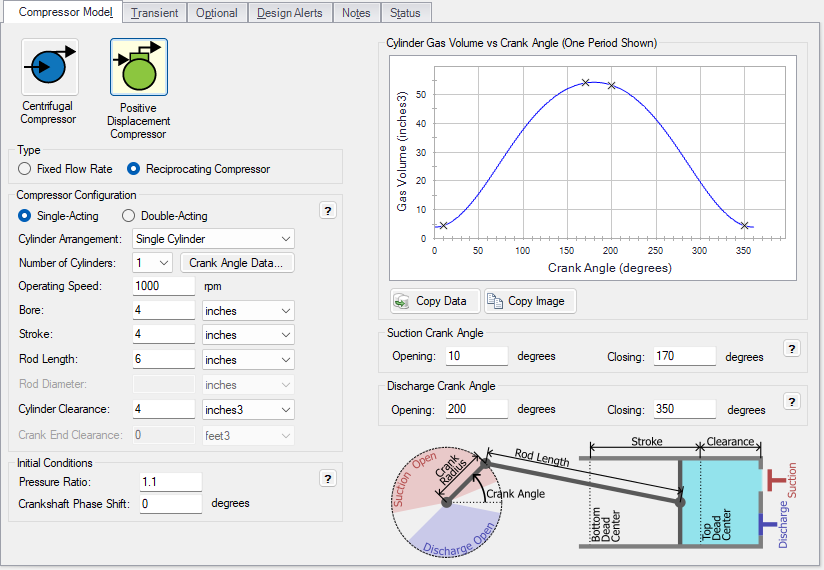
Task: Open help for Compressor Configuration
Action: coord(327,210)
